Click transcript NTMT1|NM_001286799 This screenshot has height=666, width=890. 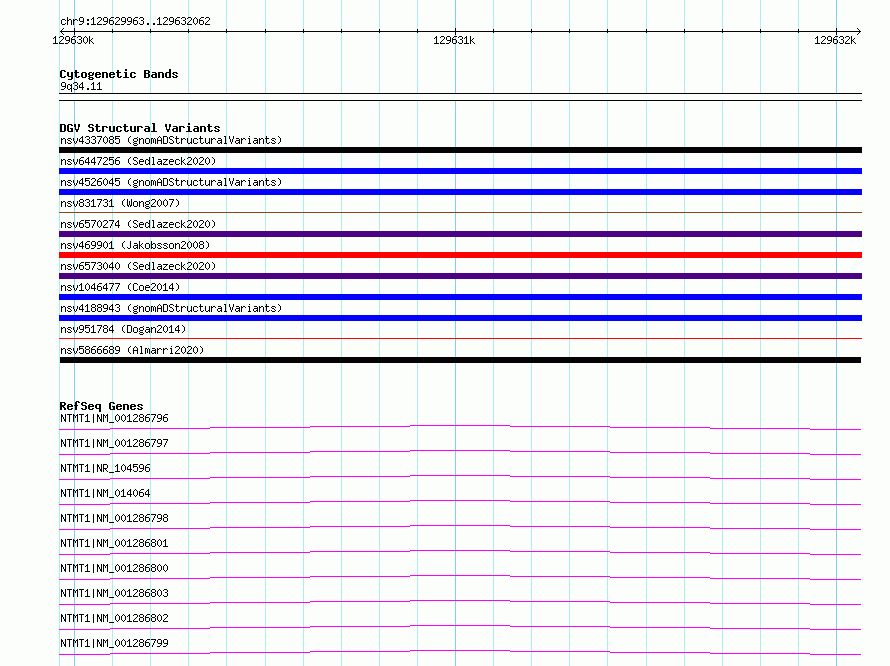click(x=114, y=643)
